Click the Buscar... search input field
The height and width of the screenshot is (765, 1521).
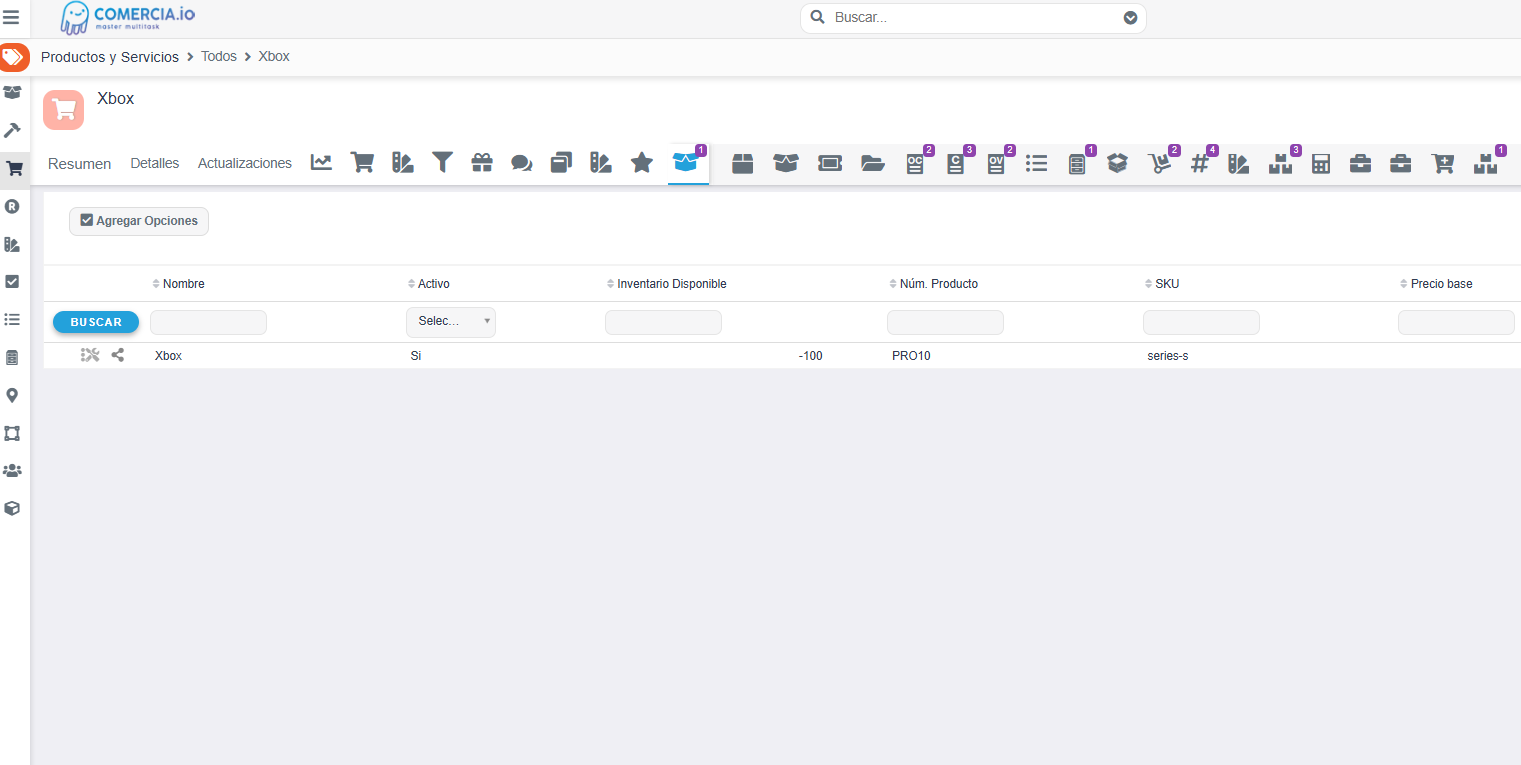pyautogui.click(x=973, y=18)
